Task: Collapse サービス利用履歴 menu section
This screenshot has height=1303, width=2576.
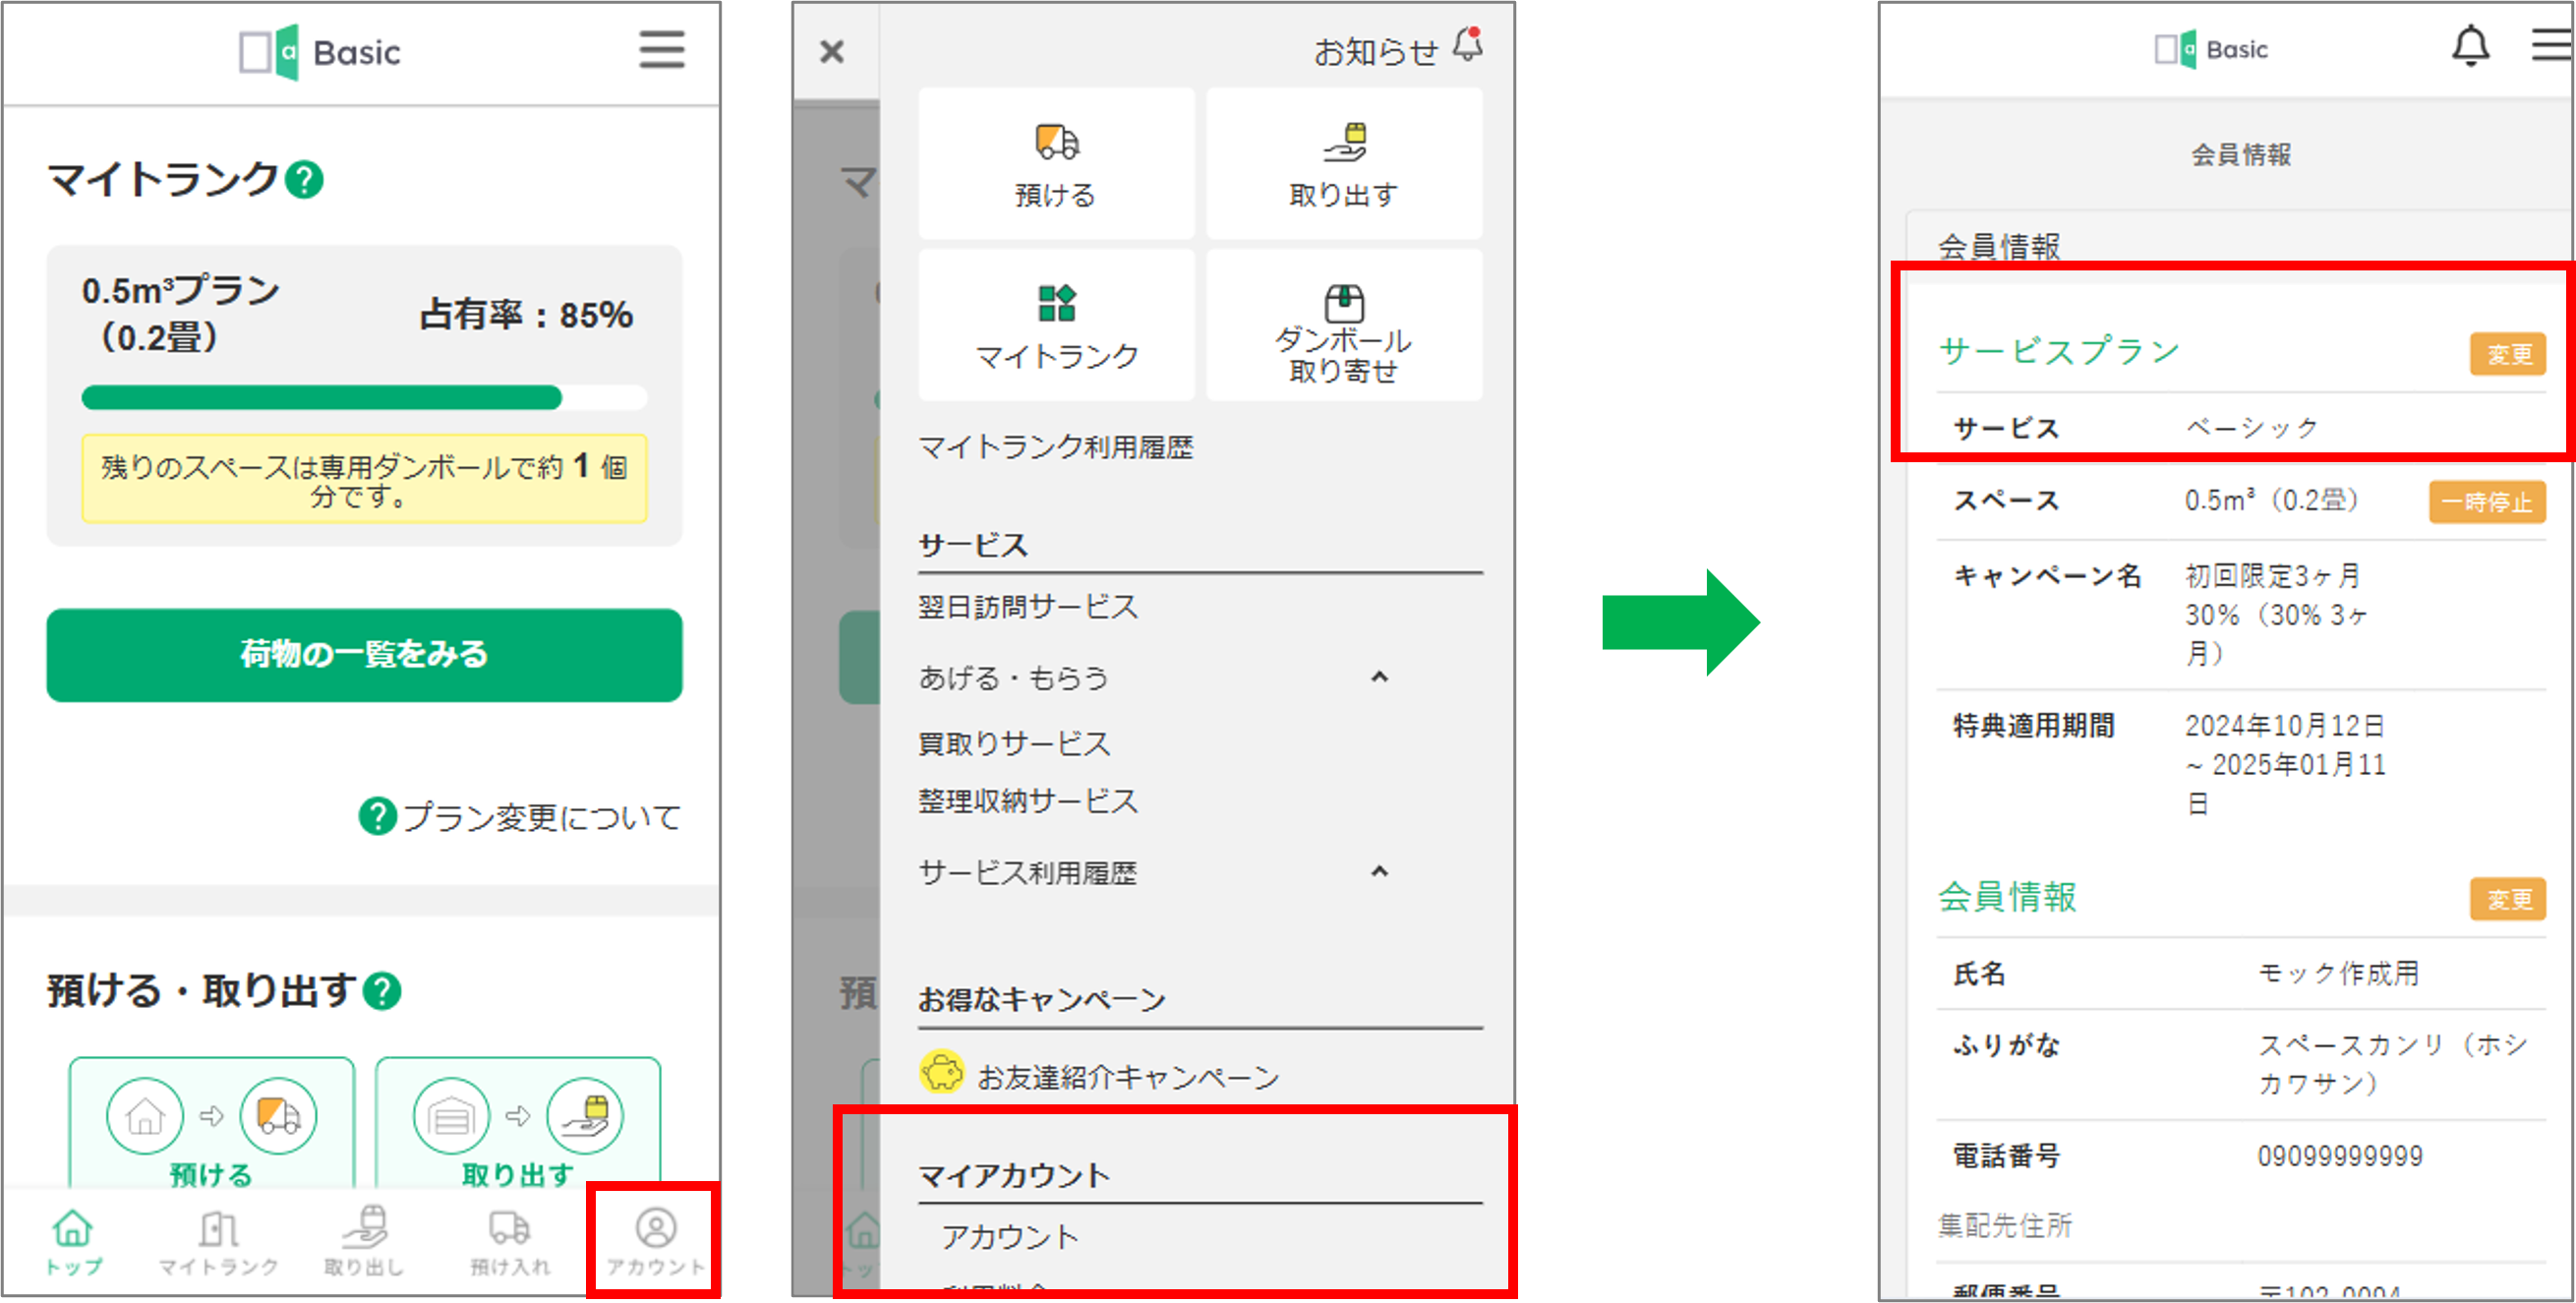Action: tap(1379, 871)
